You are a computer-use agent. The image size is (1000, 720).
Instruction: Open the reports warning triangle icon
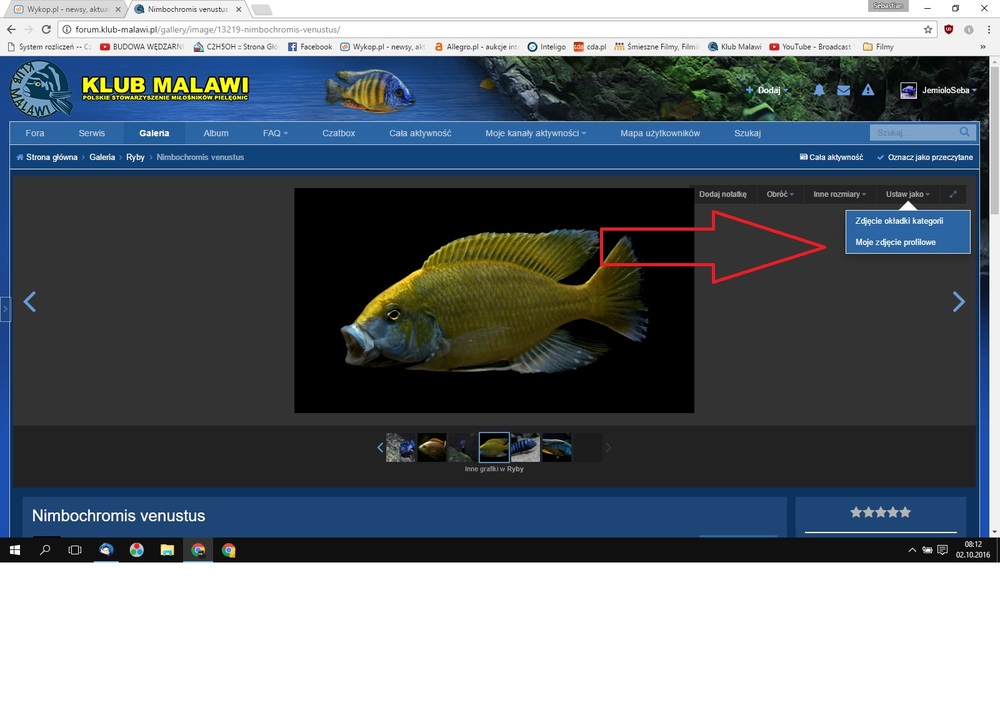tap(868, 90)
